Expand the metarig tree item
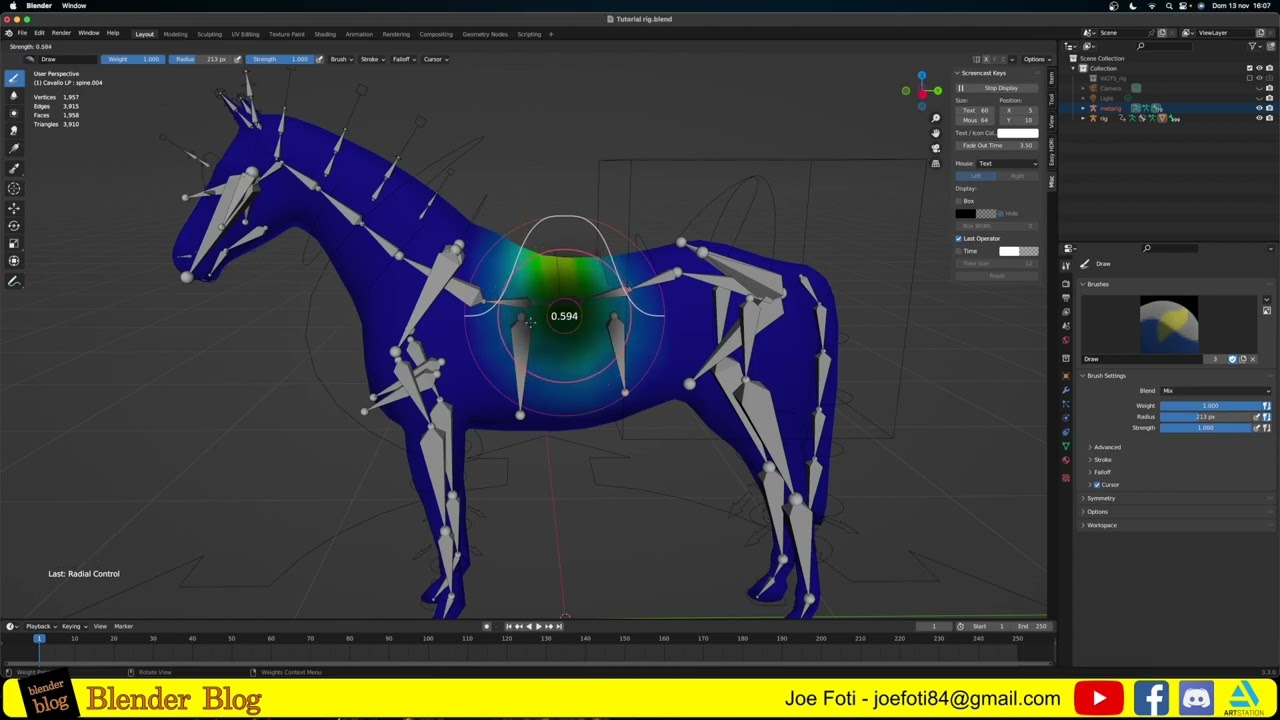 tap(1084, 108)
